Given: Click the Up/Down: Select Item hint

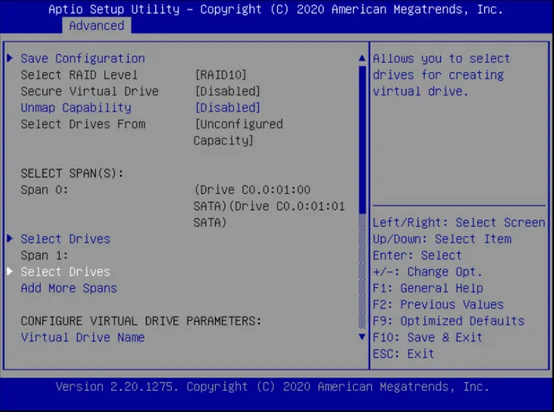Looking at the screenshot, I should tap(442, 239).
